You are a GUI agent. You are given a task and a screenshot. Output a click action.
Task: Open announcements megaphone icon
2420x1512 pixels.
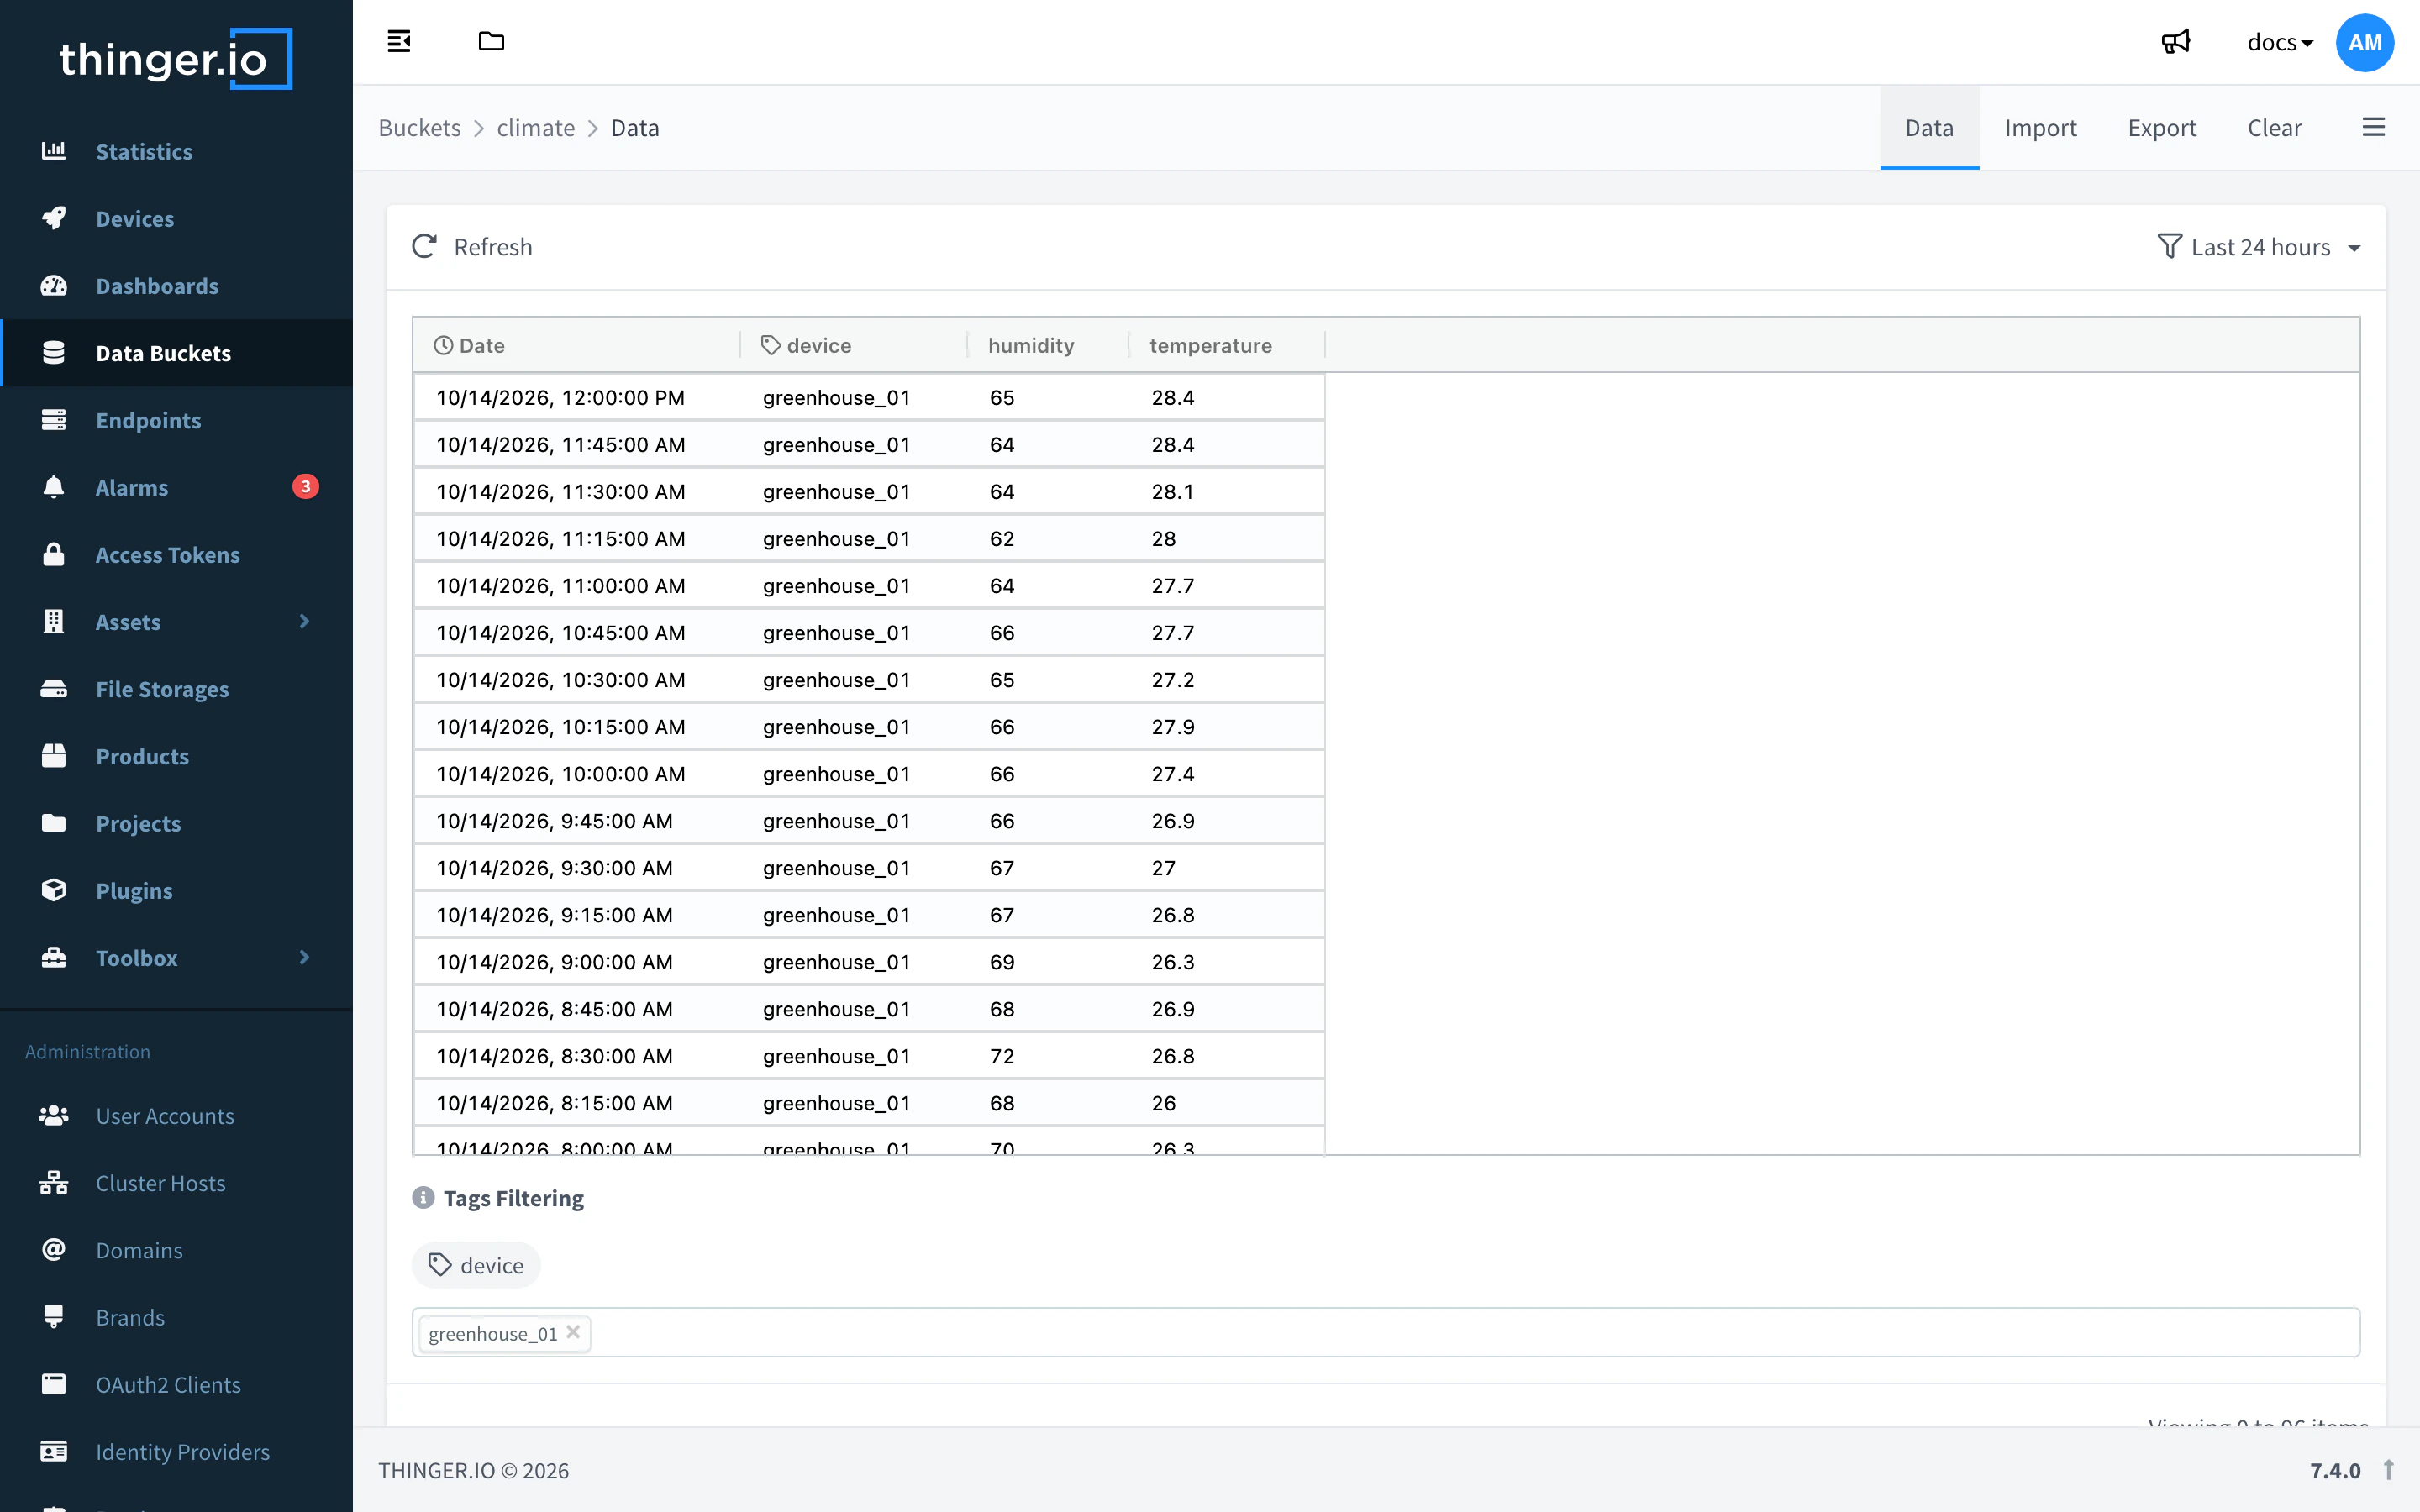click(2176, 42)
